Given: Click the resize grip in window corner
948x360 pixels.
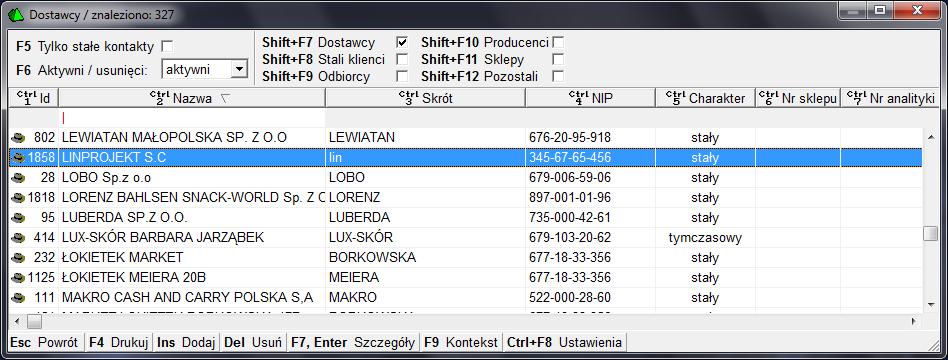Looking at the screenshot, I should 933,345.
